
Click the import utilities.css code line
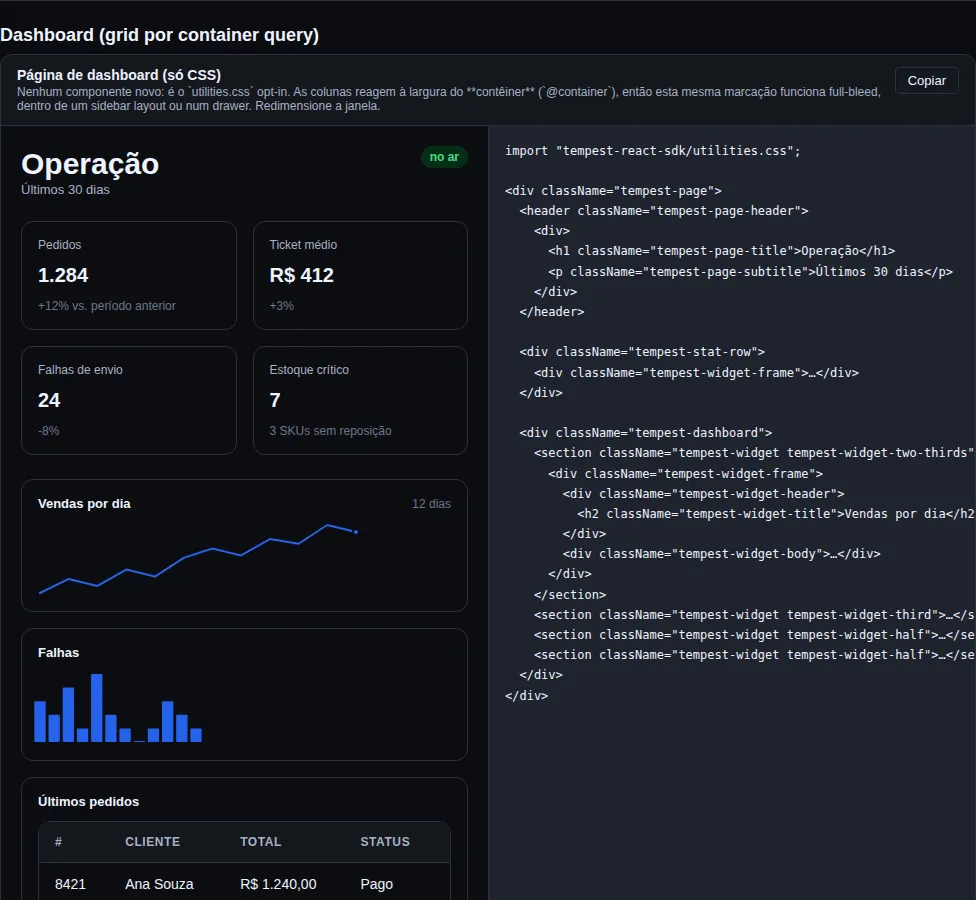coord(652,151)
